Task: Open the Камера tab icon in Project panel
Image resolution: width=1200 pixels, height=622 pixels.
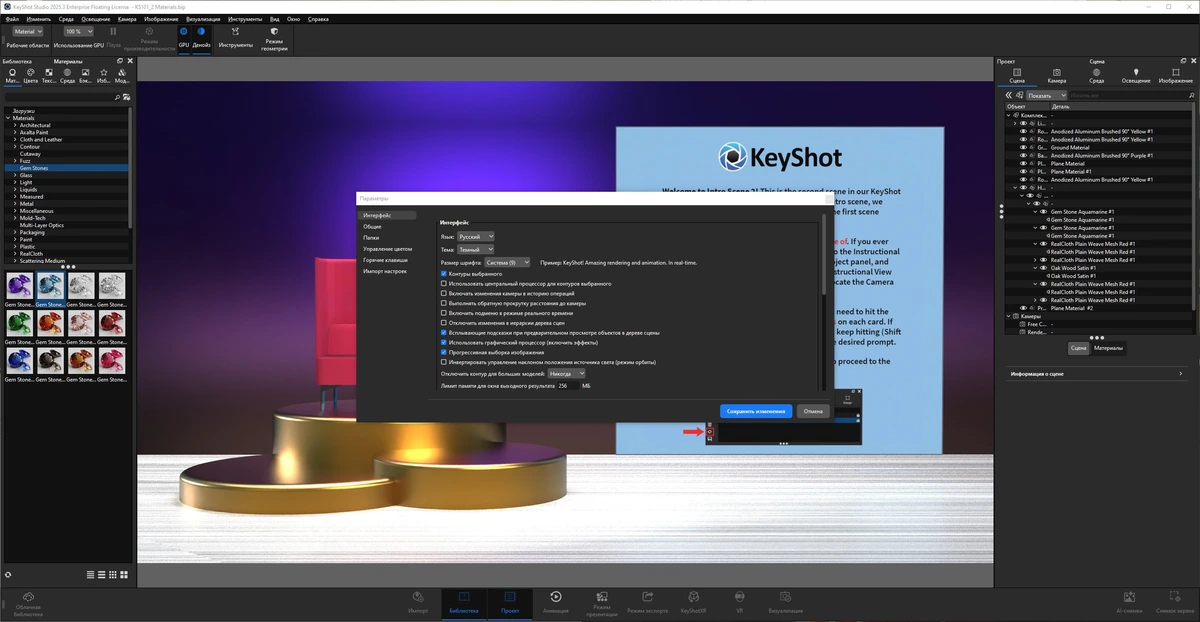Action: [1056, 76]
